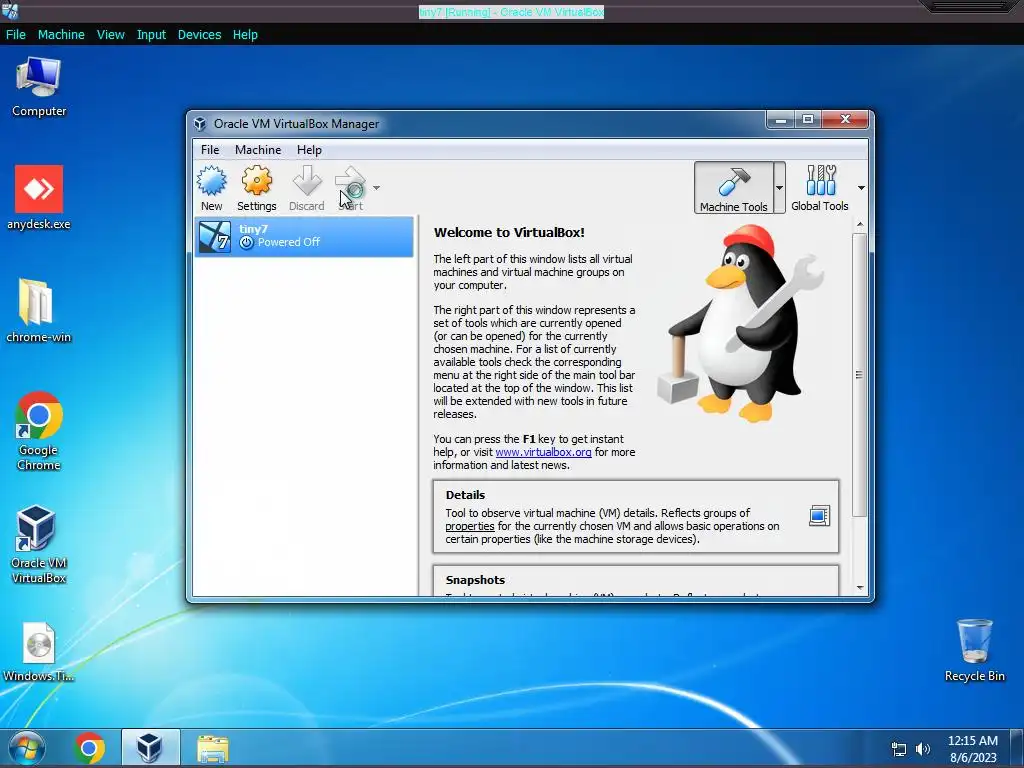Expand the Start button dropdown arrow
The width and height of the screenshot is (1024, 768).
point(377,188)
